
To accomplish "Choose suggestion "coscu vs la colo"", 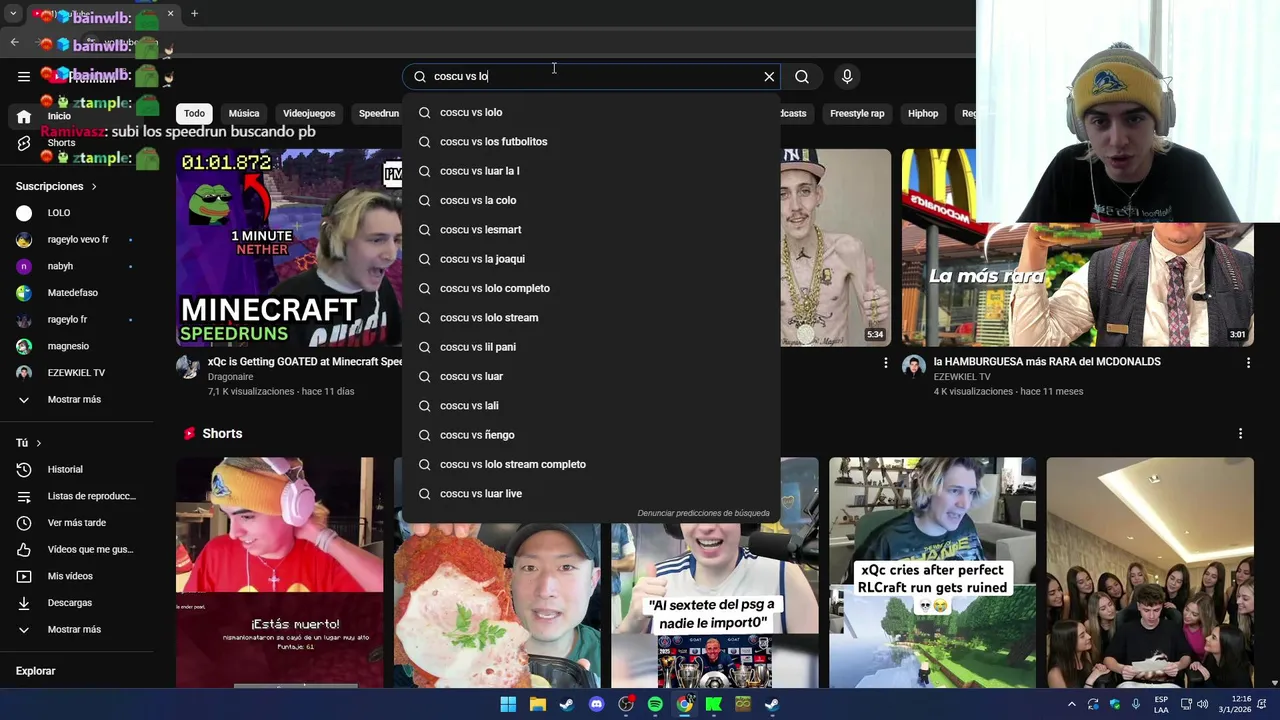I will (x=591, y=200).
